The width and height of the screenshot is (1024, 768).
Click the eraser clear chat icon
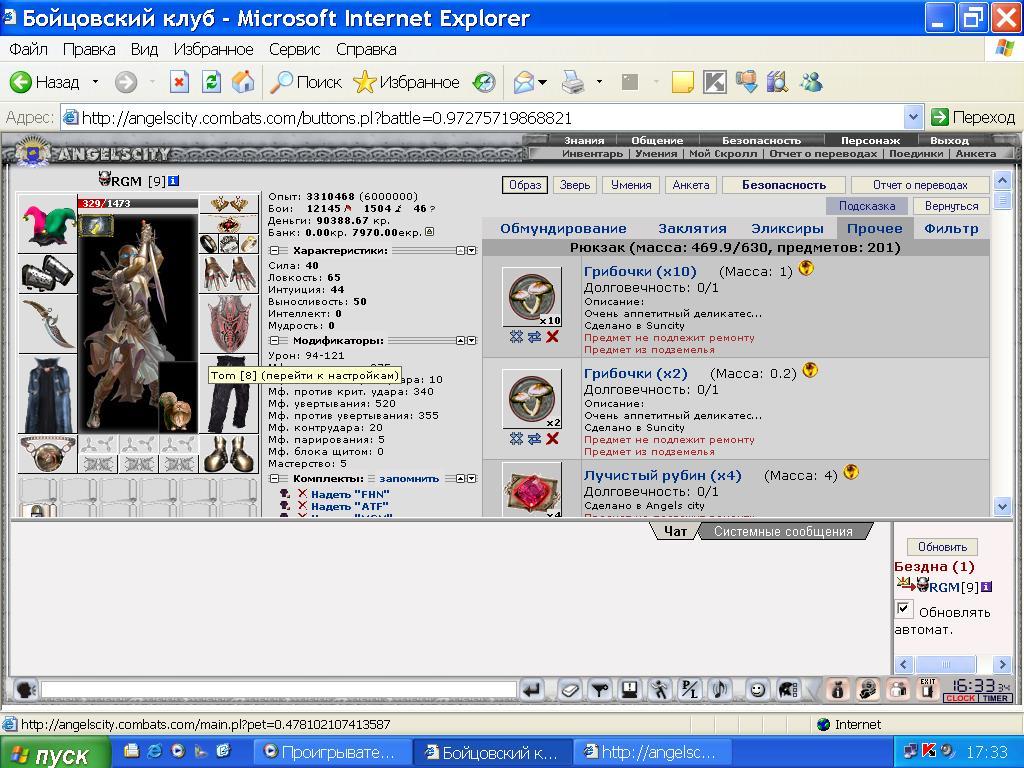click(569, 689)
